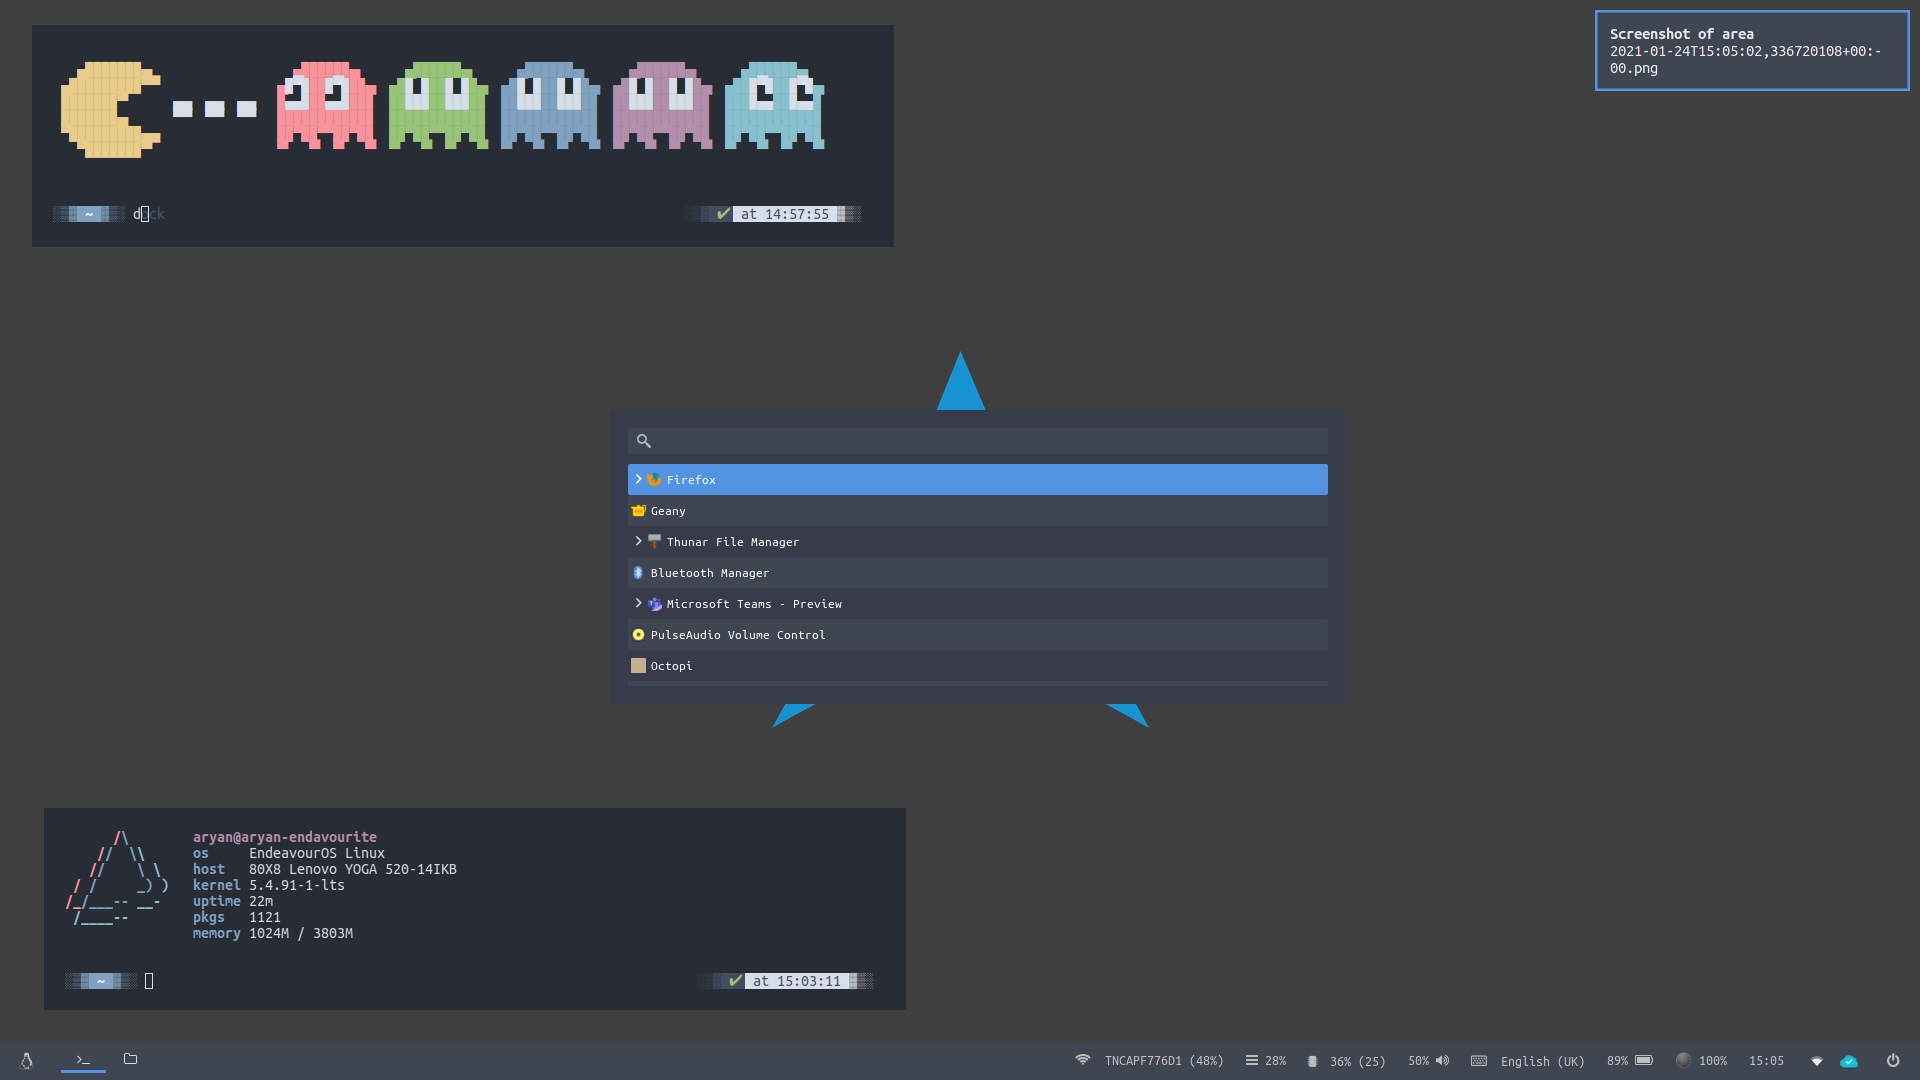Click the Octopi package icon
This screenshot has width=1920, height=1080.
pos(638,666)
